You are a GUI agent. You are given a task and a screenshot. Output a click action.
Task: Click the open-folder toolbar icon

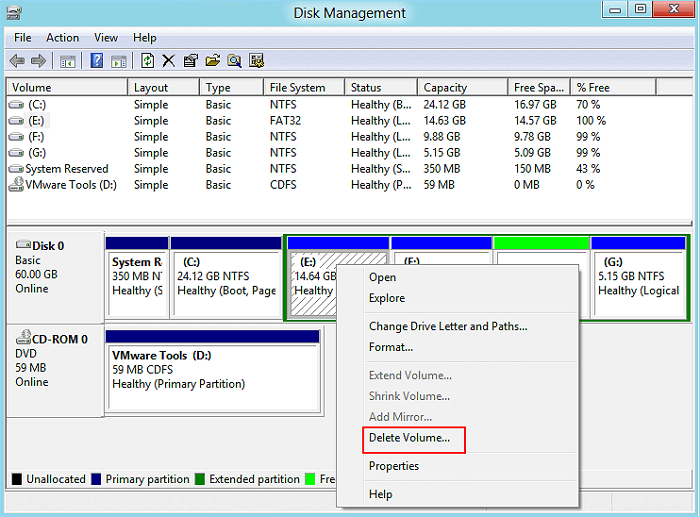212,61
